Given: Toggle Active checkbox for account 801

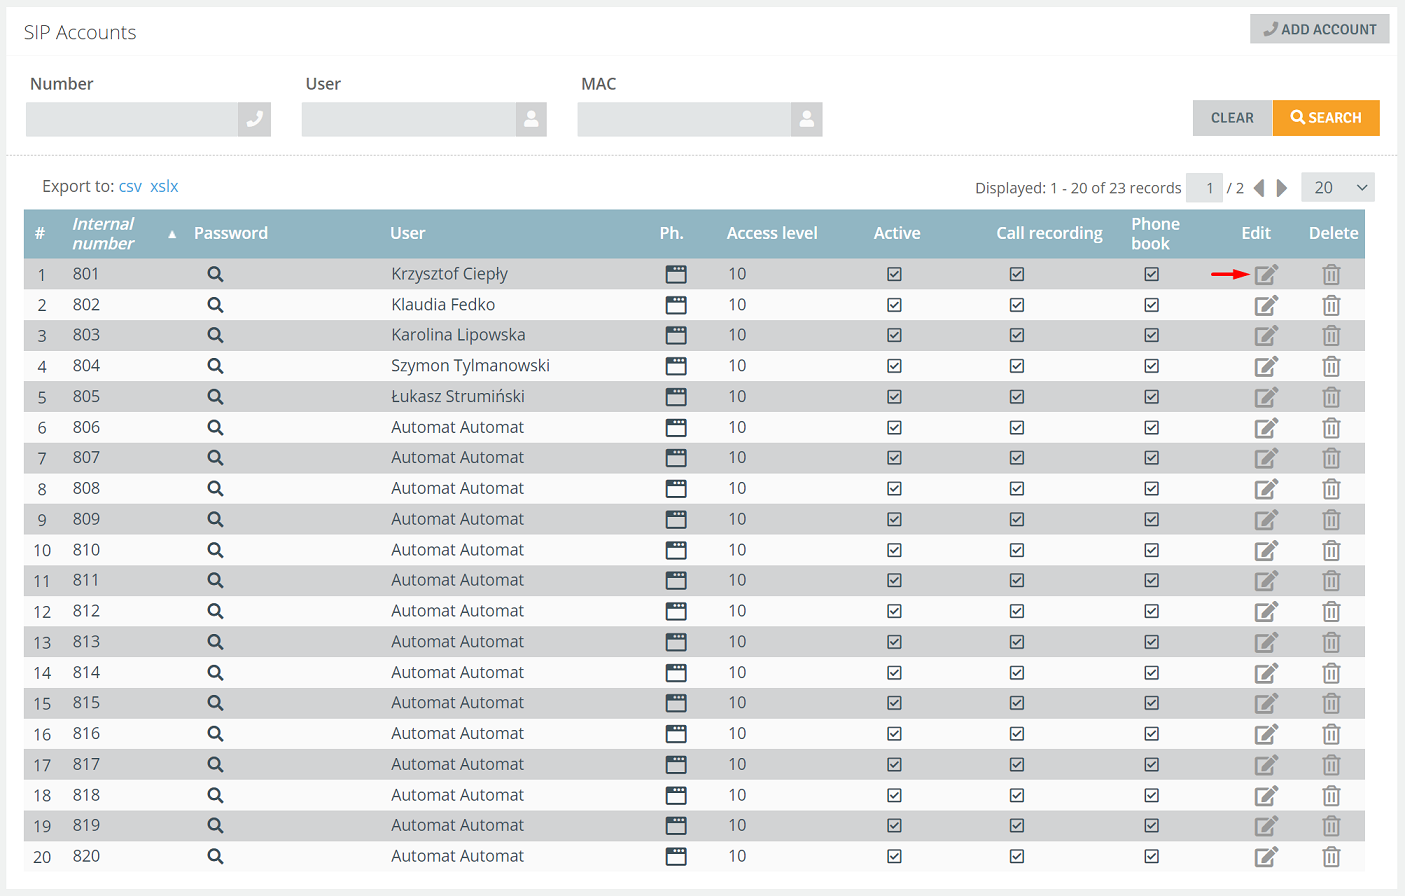Looking at the screenshot, I should pos(894,274).
